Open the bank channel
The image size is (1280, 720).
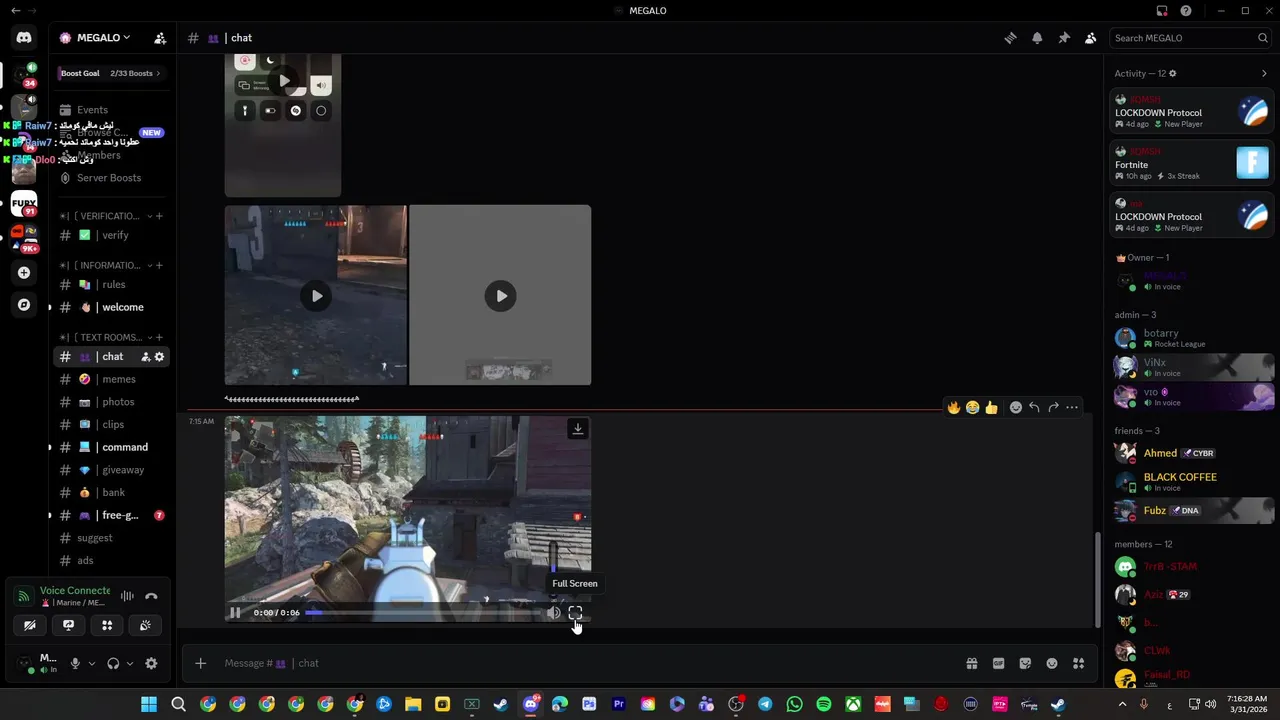(112, 492)
